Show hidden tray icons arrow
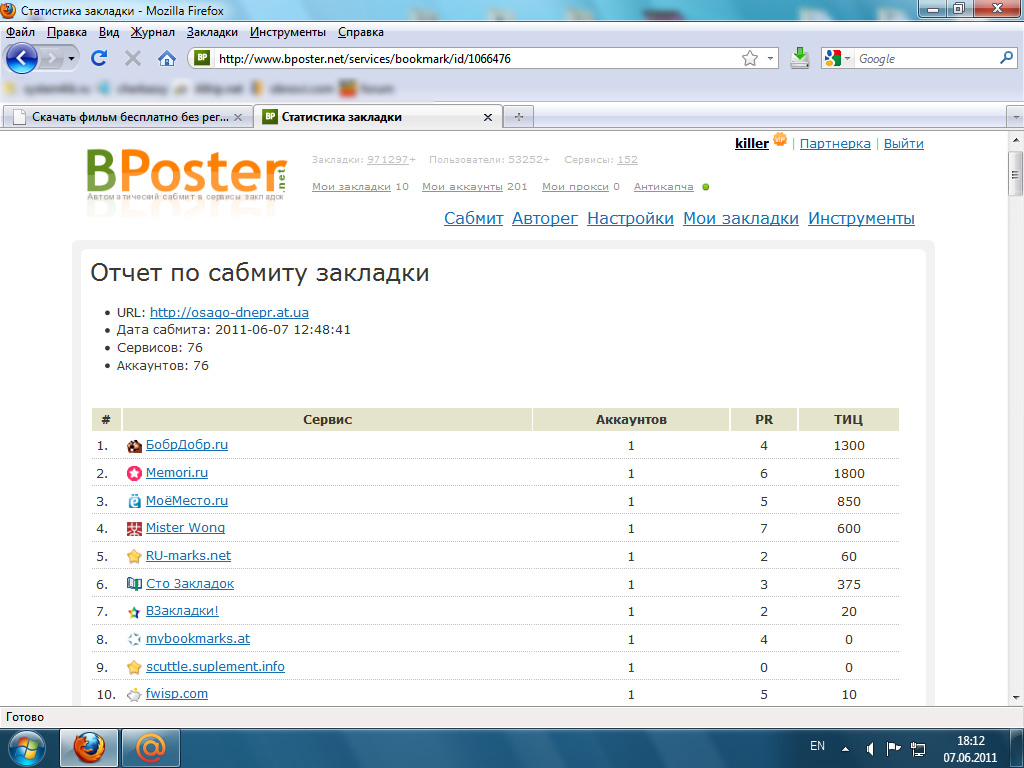This screenshot has height=768, width=1024. click(845, 748)
